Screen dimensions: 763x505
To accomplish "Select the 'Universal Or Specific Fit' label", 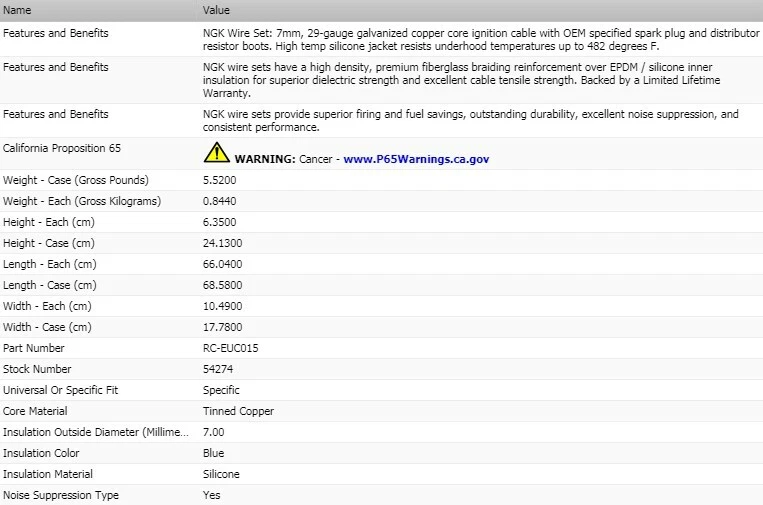I will click(x=60, y=390).
